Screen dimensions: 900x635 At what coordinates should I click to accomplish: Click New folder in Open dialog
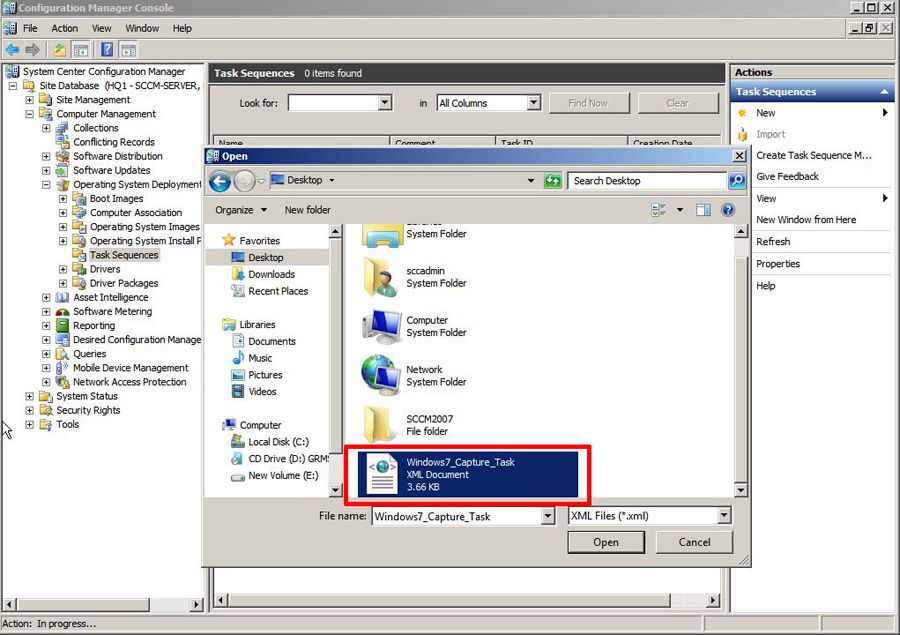[308, 210]
